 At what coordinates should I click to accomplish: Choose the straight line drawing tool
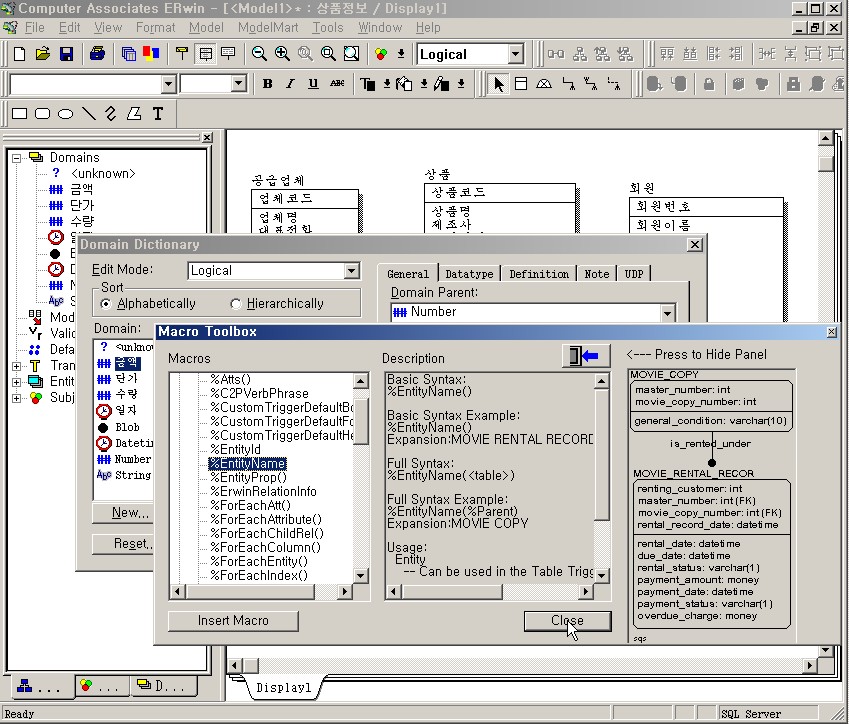89,114
